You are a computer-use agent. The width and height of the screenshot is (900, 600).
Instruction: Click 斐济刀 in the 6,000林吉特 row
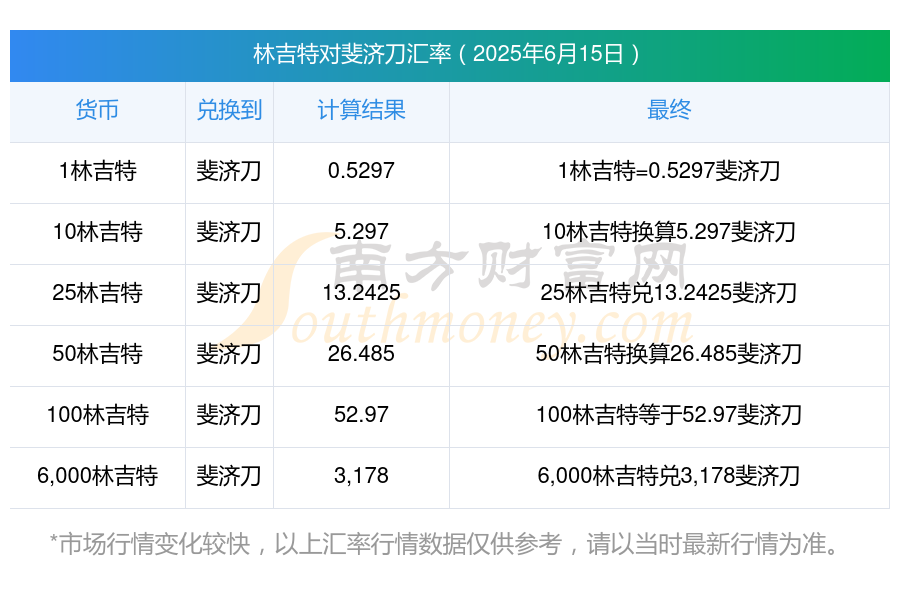[229, 476]
